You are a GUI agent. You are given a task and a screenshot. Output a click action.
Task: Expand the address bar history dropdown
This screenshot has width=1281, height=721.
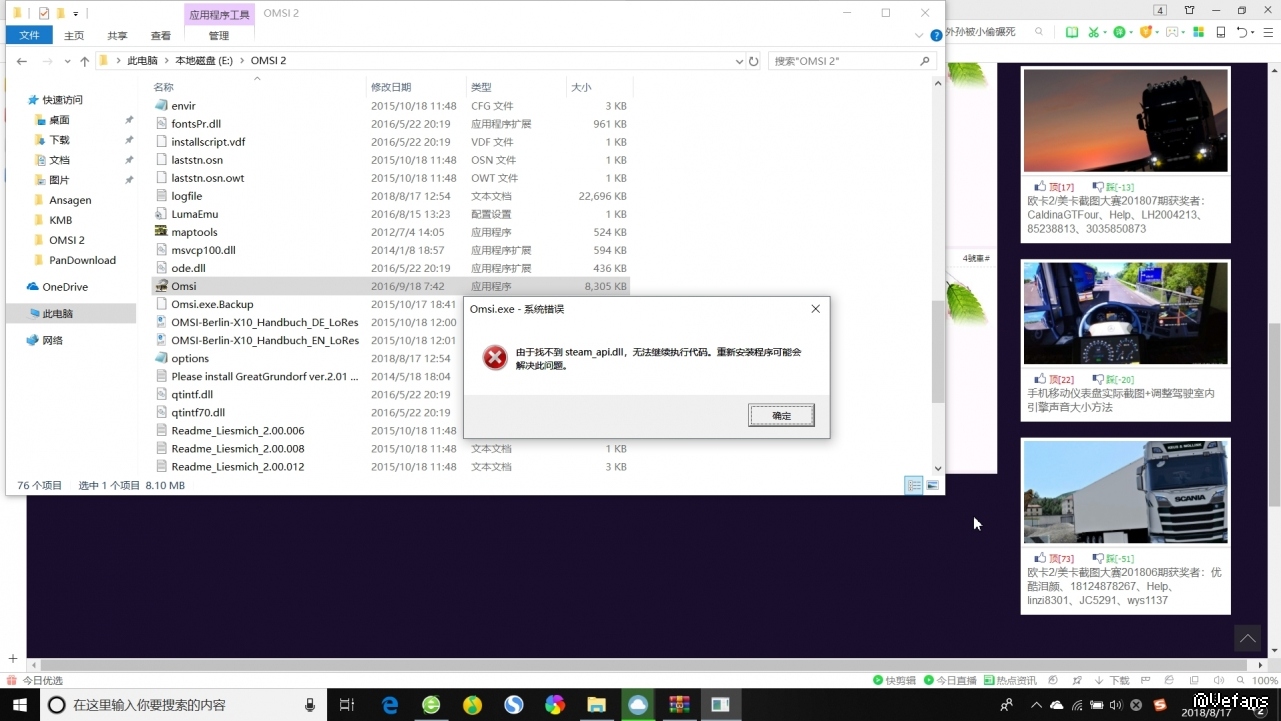pos(739,61)
